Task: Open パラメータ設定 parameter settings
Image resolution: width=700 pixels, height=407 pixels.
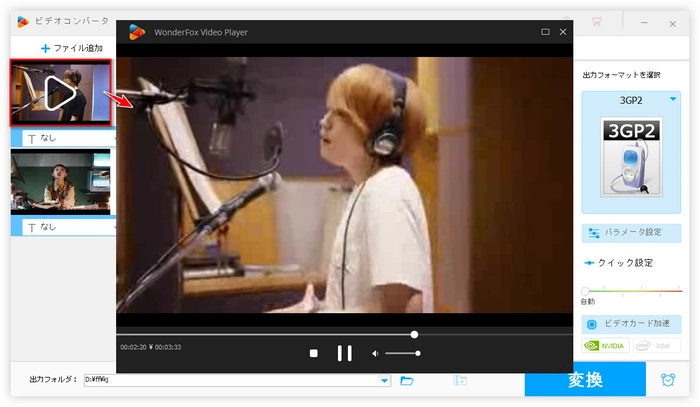Action: (x=631, y=233)
